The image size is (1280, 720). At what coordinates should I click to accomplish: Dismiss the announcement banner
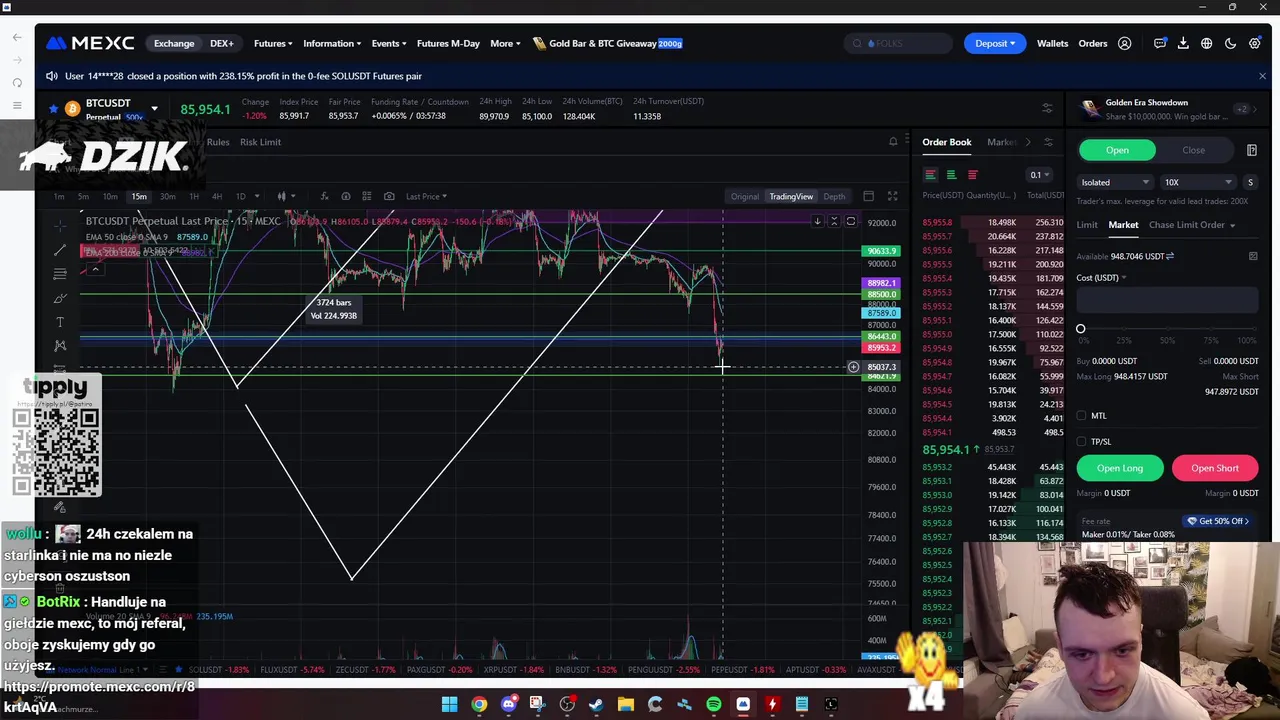pyautogui.click(x=1262, y=76)
